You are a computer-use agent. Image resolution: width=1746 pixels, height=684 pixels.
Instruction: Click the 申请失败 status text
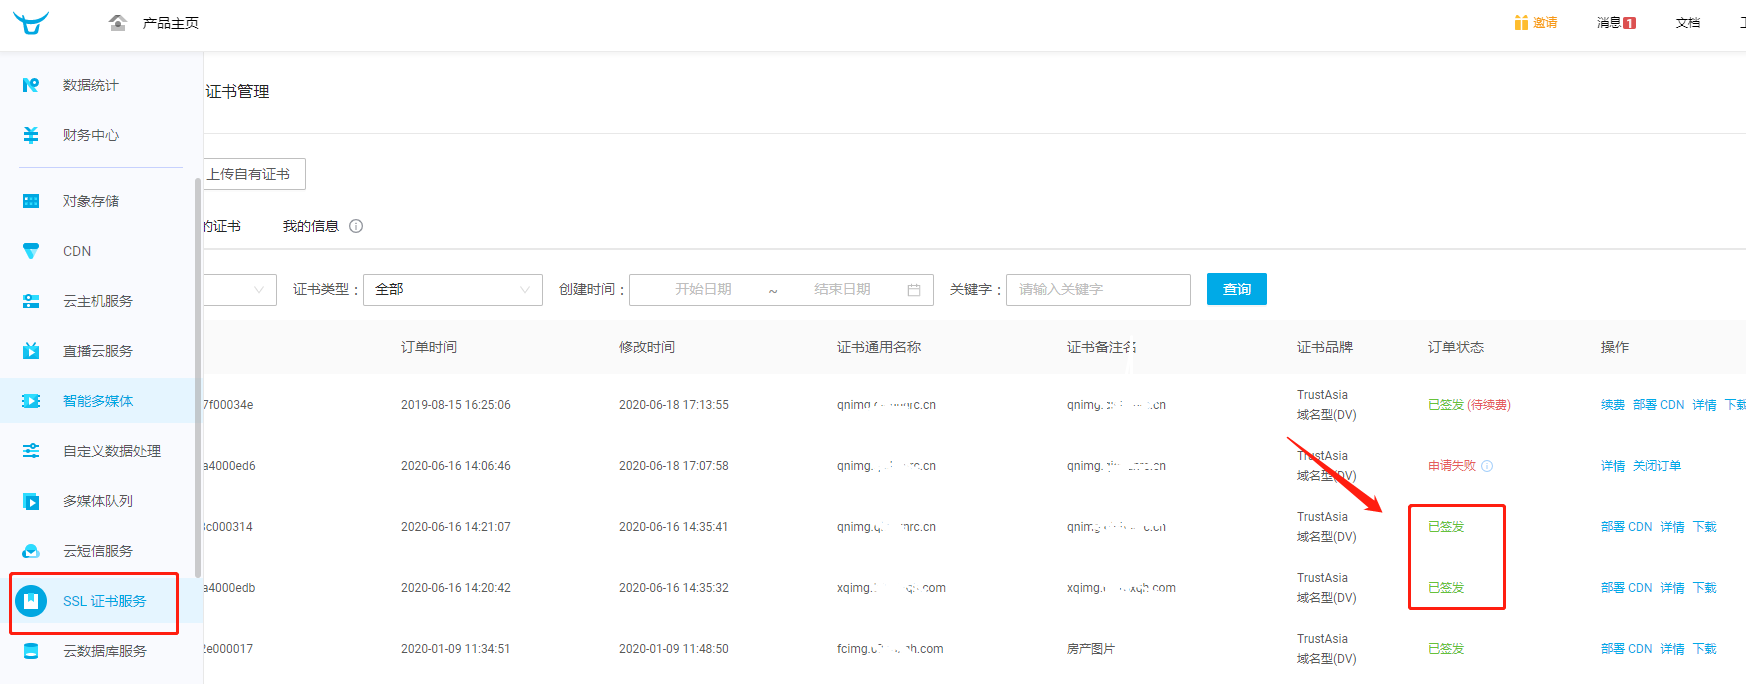(1452, 466)
